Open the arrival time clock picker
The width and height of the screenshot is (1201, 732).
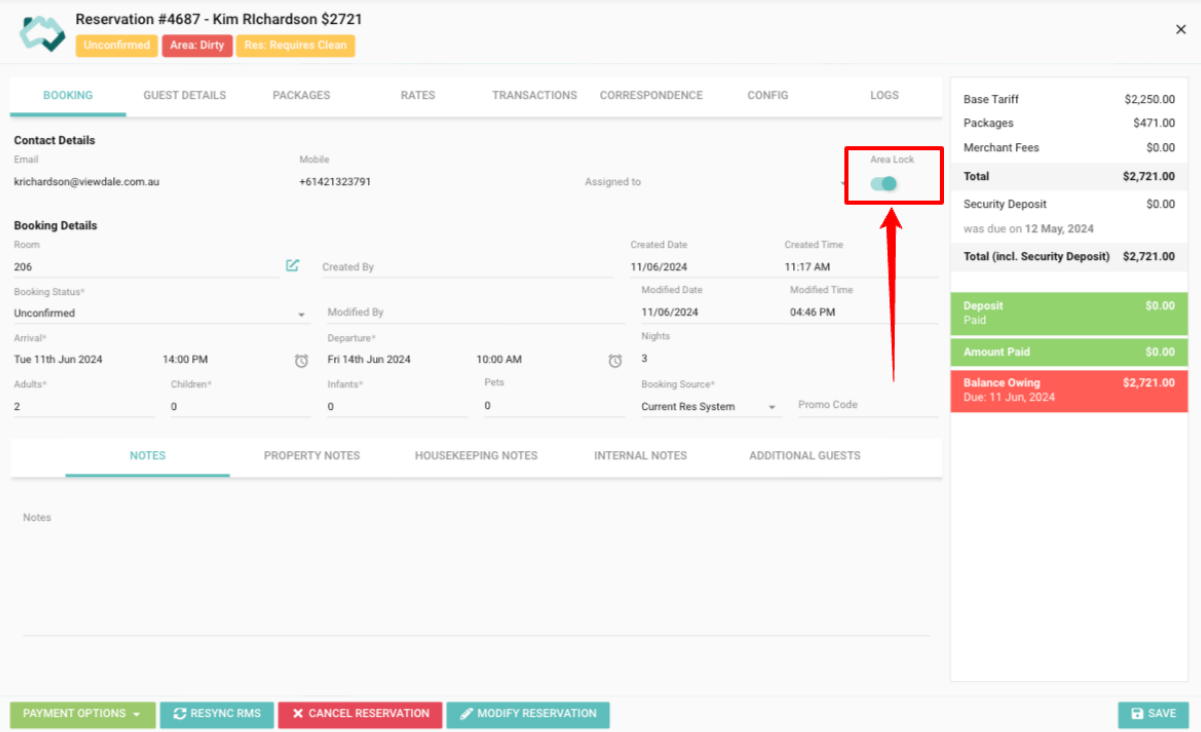[301, 361]
